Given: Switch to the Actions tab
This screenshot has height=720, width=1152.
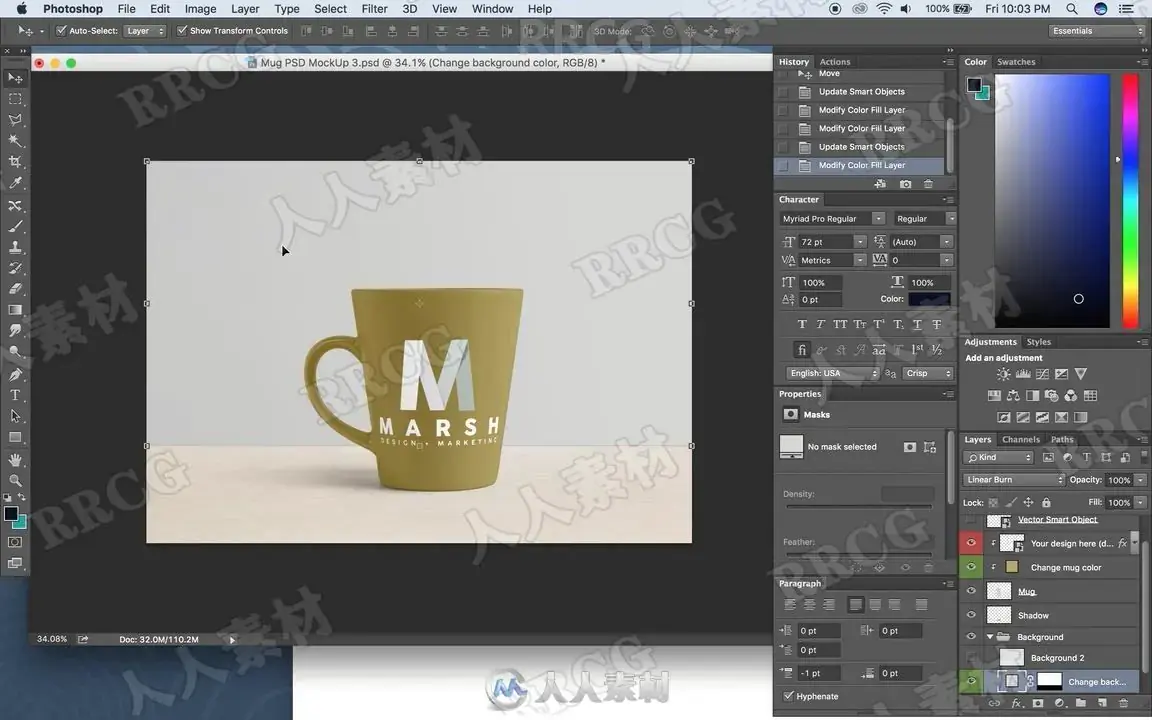Looking at the screenshot, I should 835,62.
